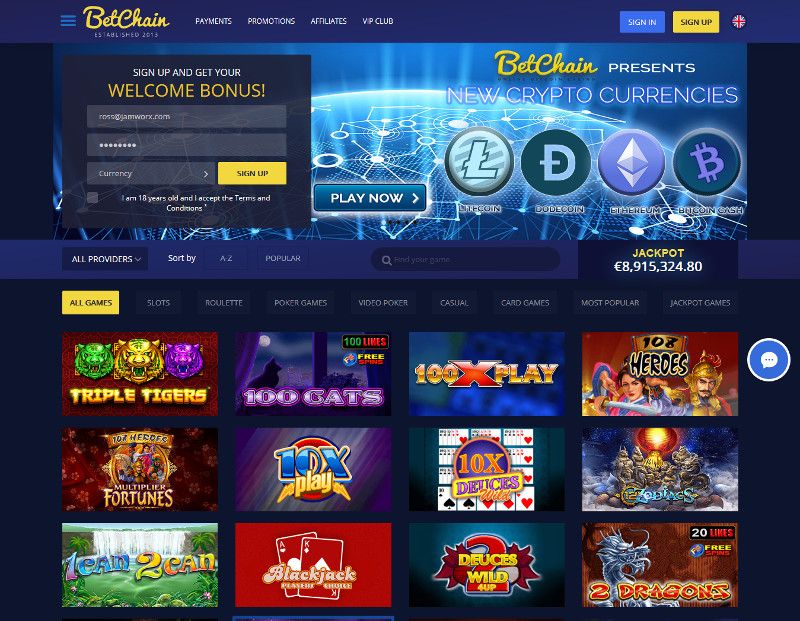Click the BetChain logo in header

pos(126,21)
